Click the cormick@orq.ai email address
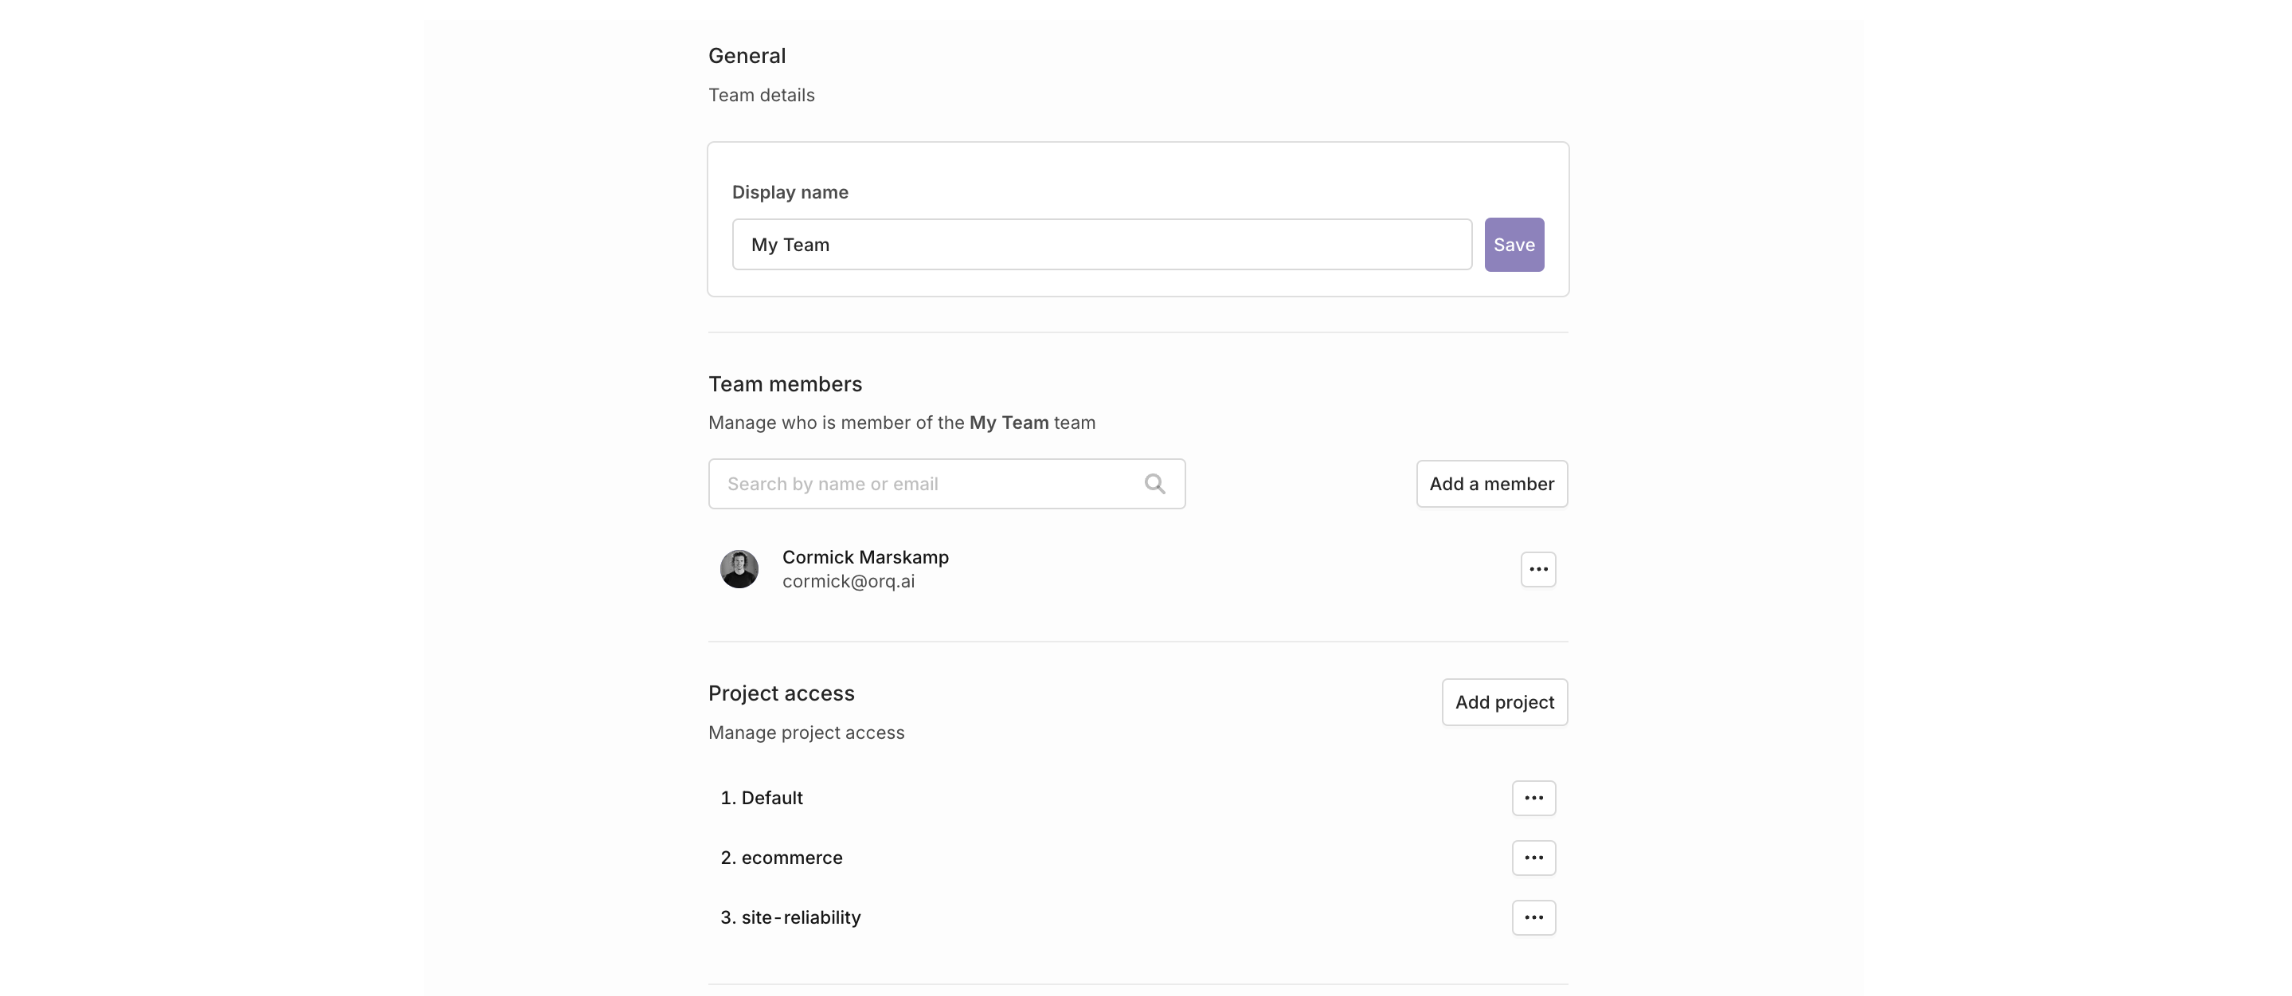Screen dimensions: 2292x996 [x=848, y=582]
